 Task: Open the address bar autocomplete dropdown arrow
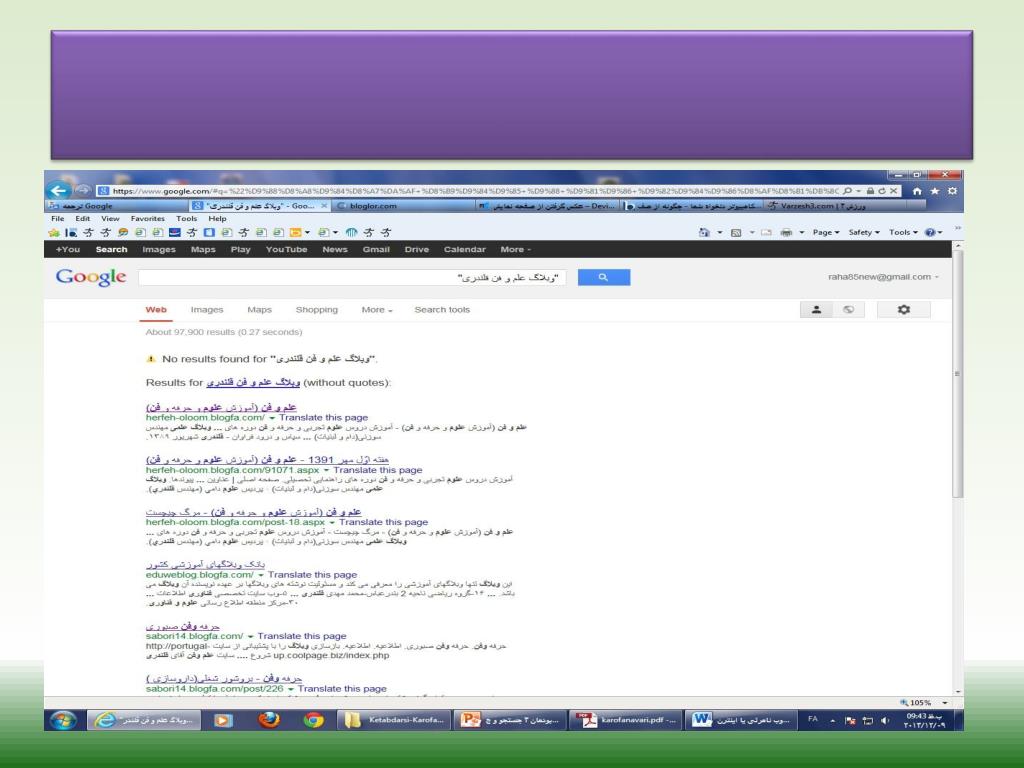click(858, 191)
